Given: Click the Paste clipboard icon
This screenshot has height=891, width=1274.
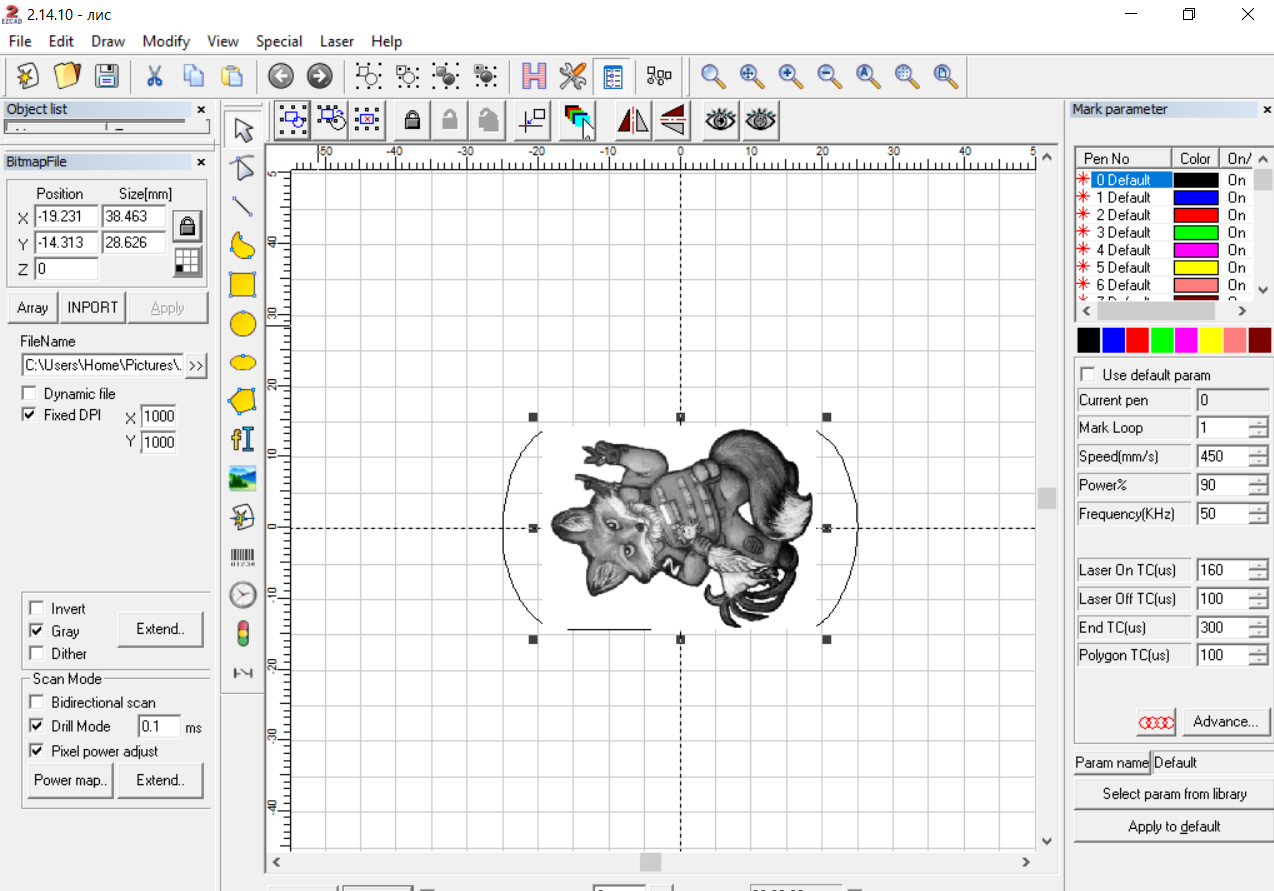Looking at the screenshot, I should 232,76.
